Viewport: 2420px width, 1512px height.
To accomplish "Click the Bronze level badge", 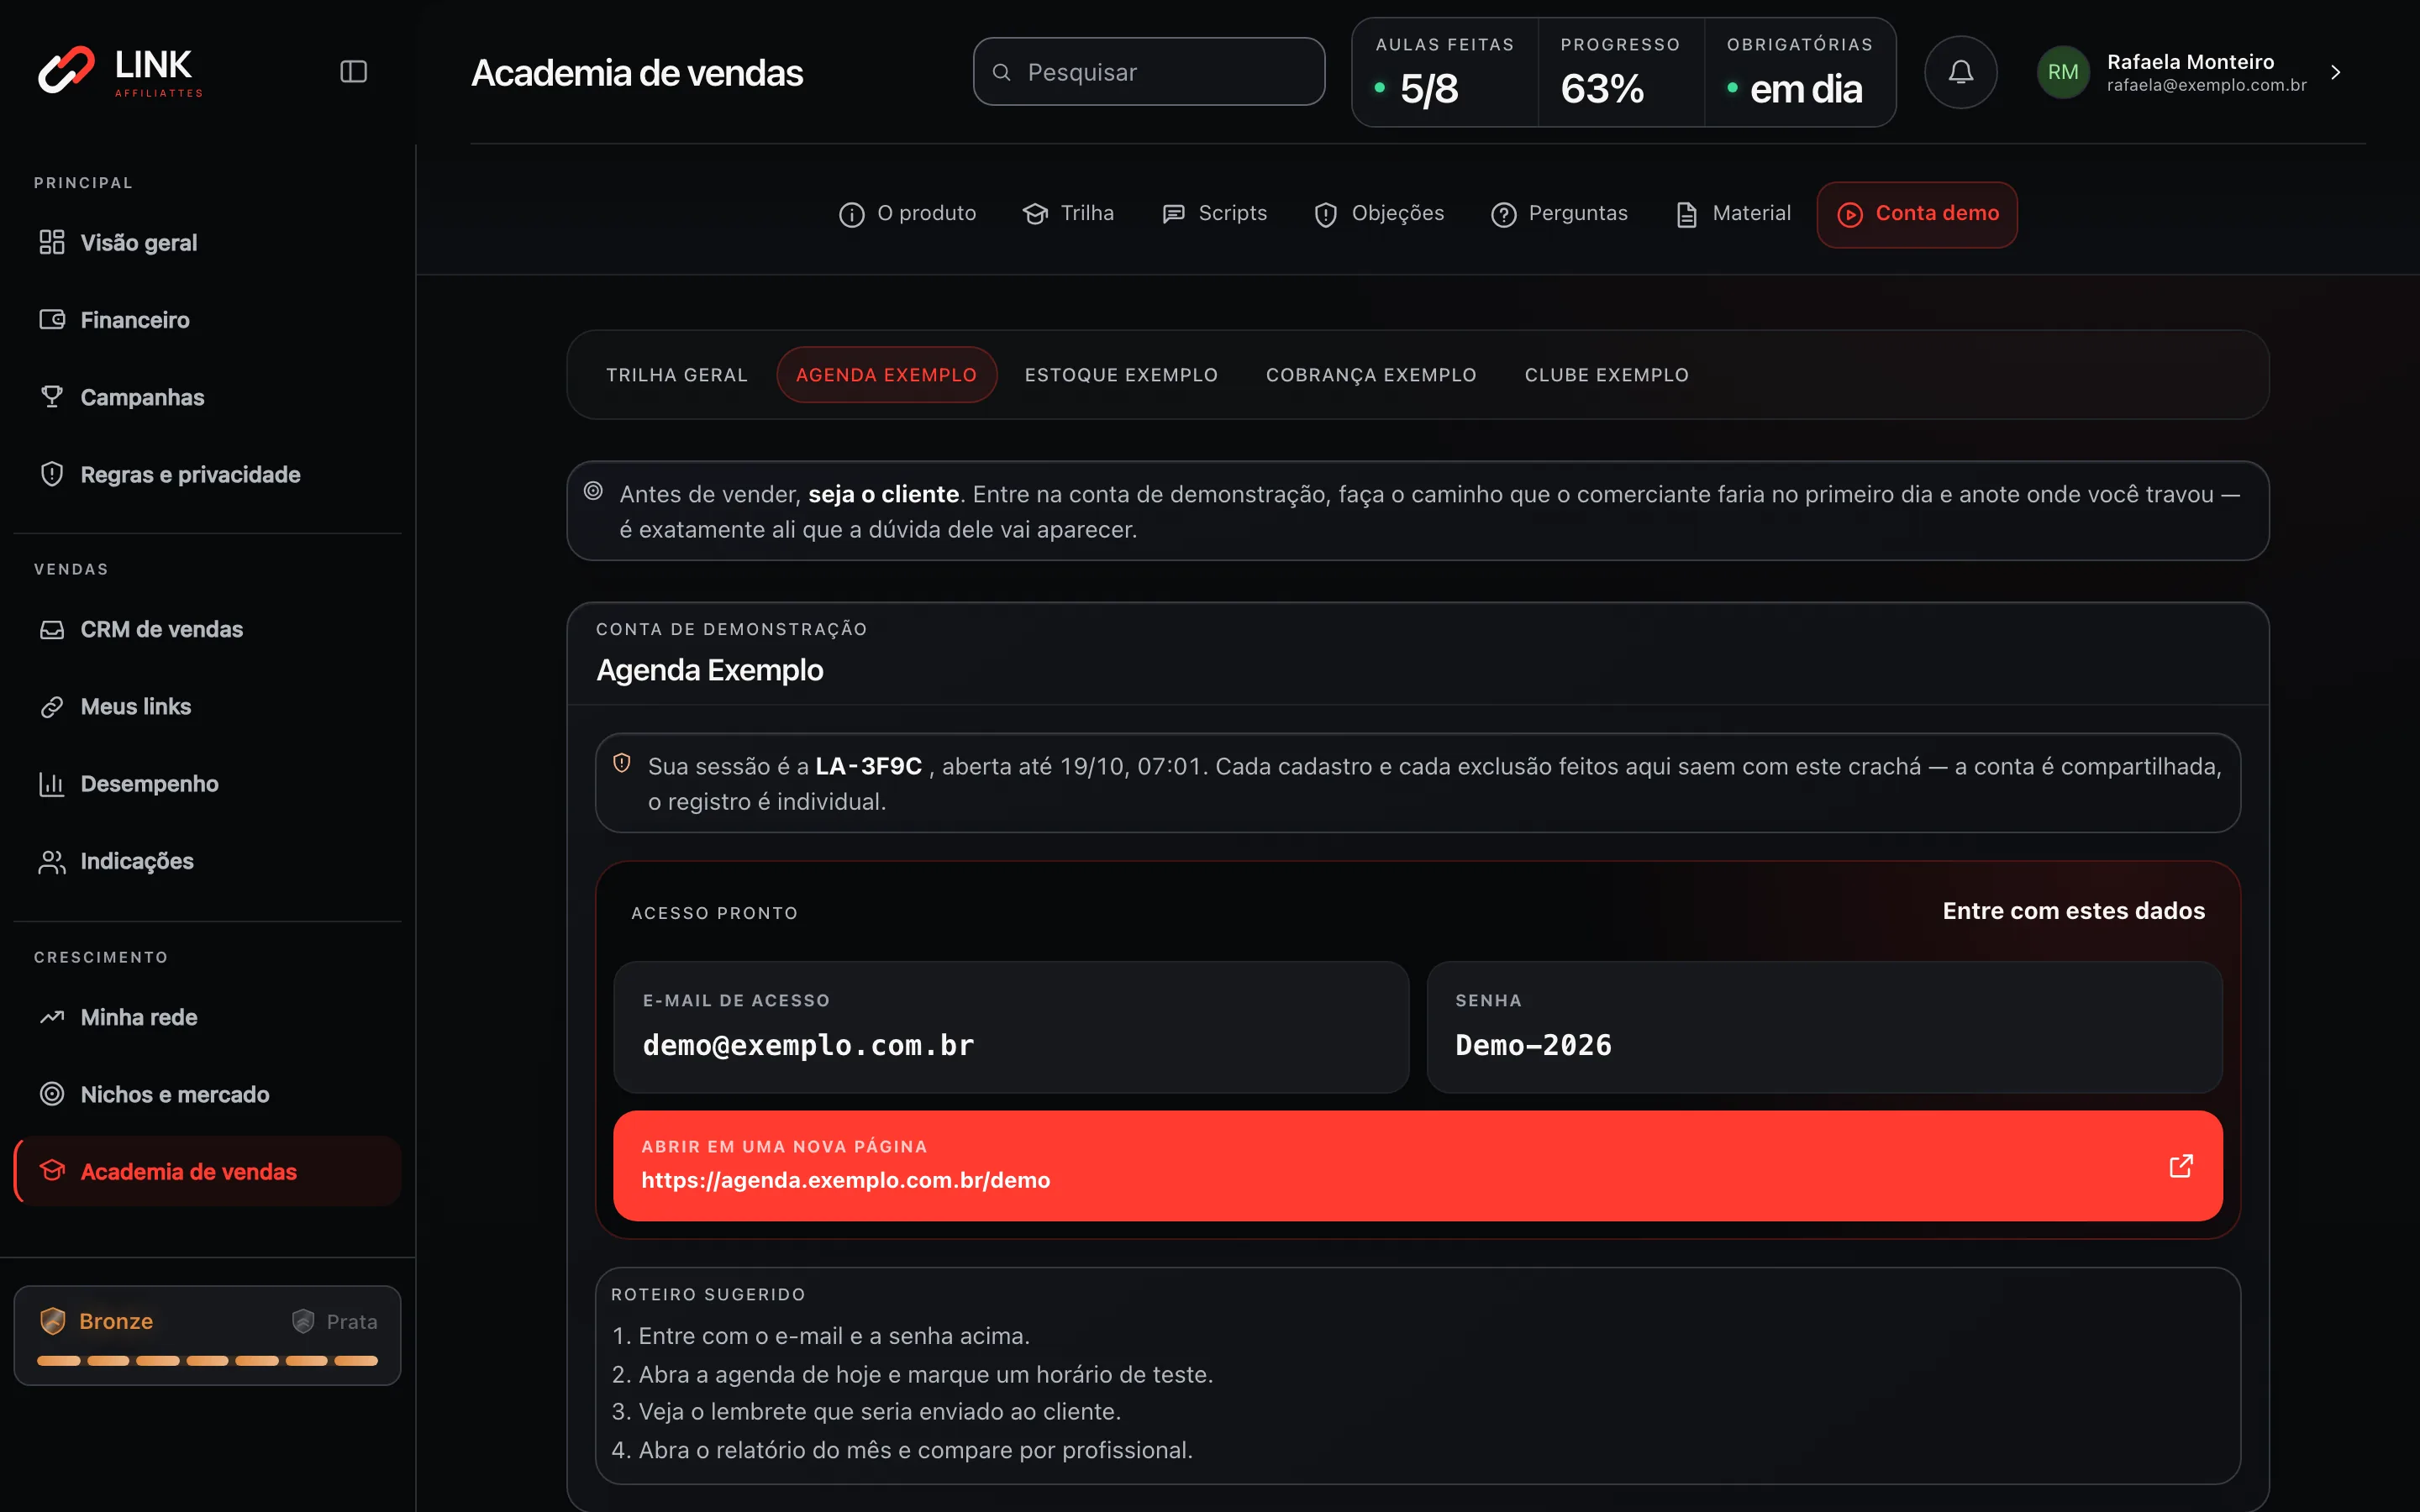I will [x=96, y=1321].
